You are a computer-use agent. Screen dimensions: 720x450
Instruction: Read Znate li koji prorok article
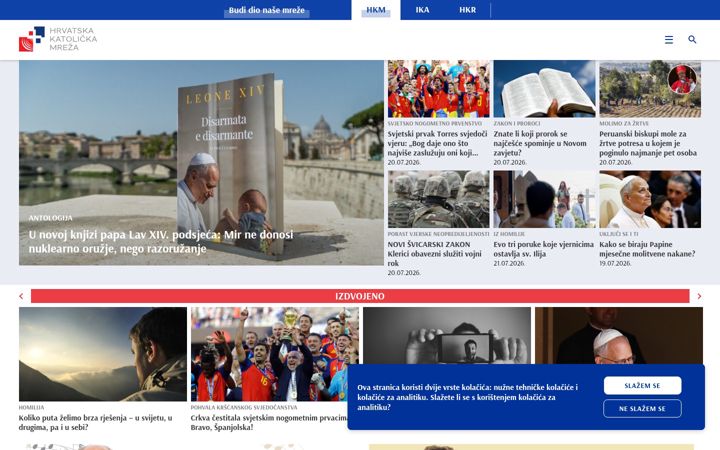[x=540, y=143]
